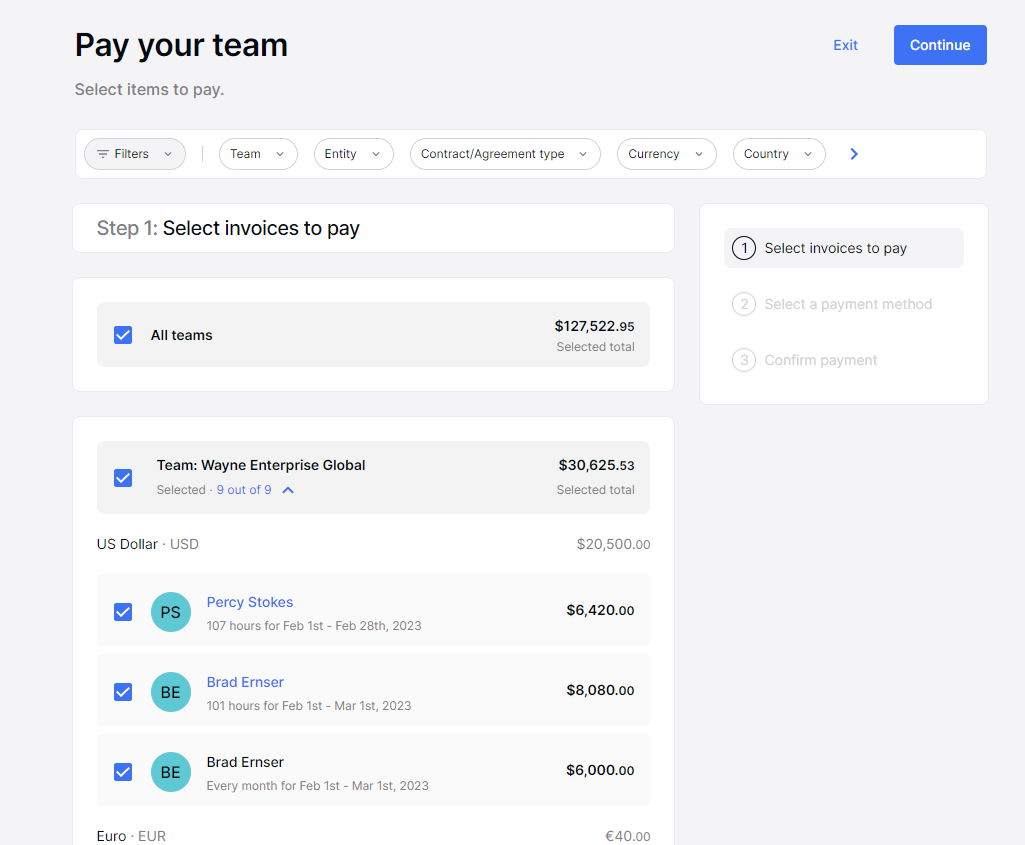Image resolution: width=1025 pixels, height=845 pixels.
Task: Click the Continue button
Action: pos(939,44)
